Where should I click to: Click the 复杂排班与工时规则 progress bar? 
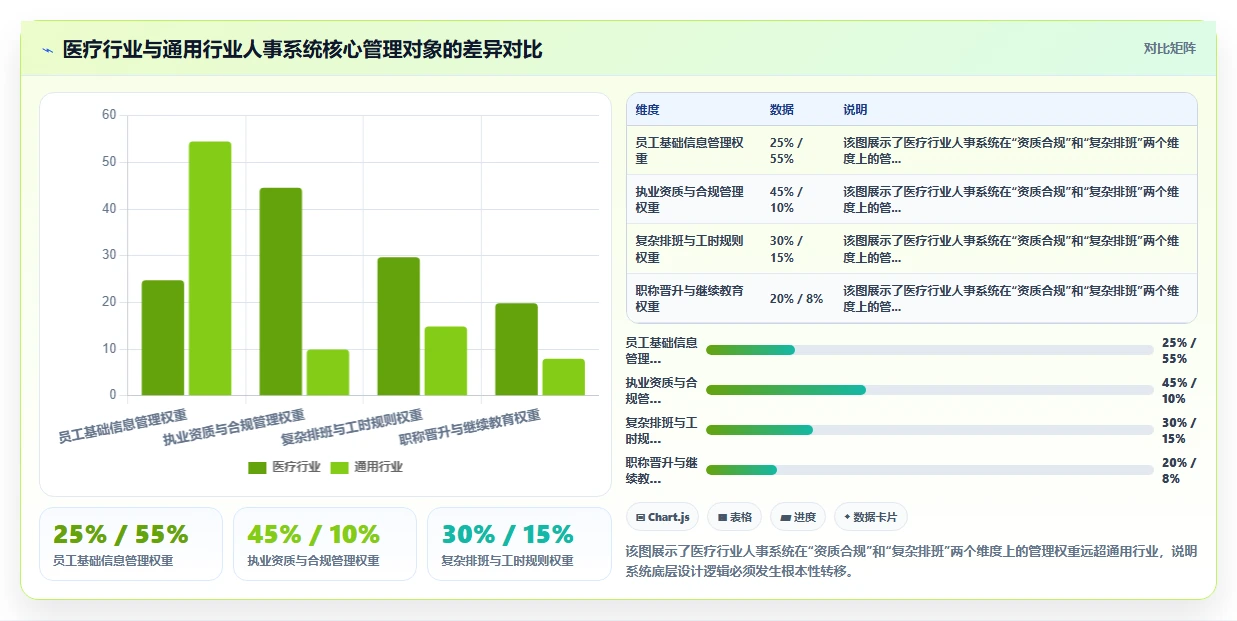click(x=930, y=430)
